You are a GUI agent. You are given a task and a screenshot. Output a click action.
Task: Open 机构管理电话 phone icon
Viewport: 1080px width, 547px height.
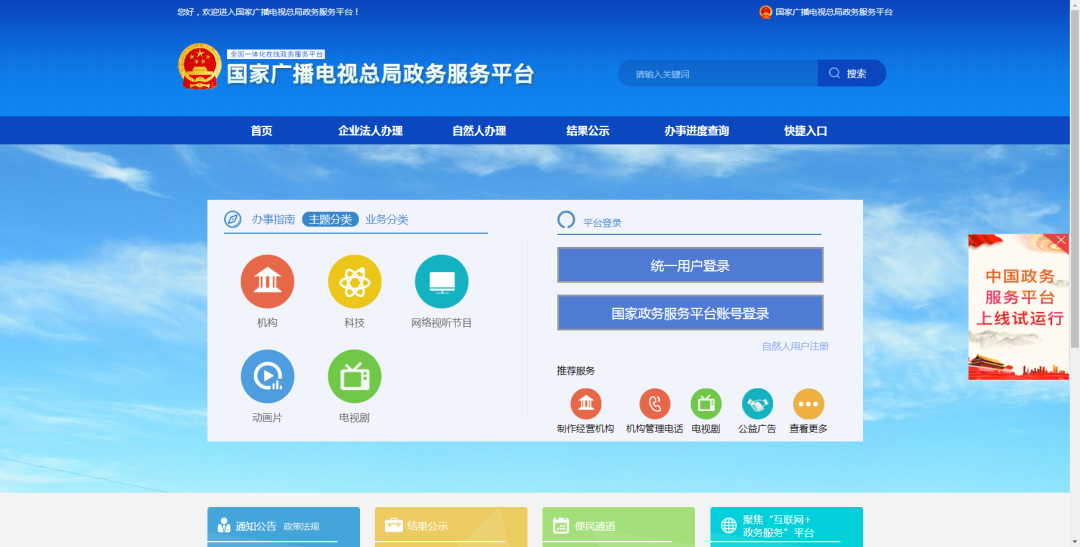click(654, 404)
